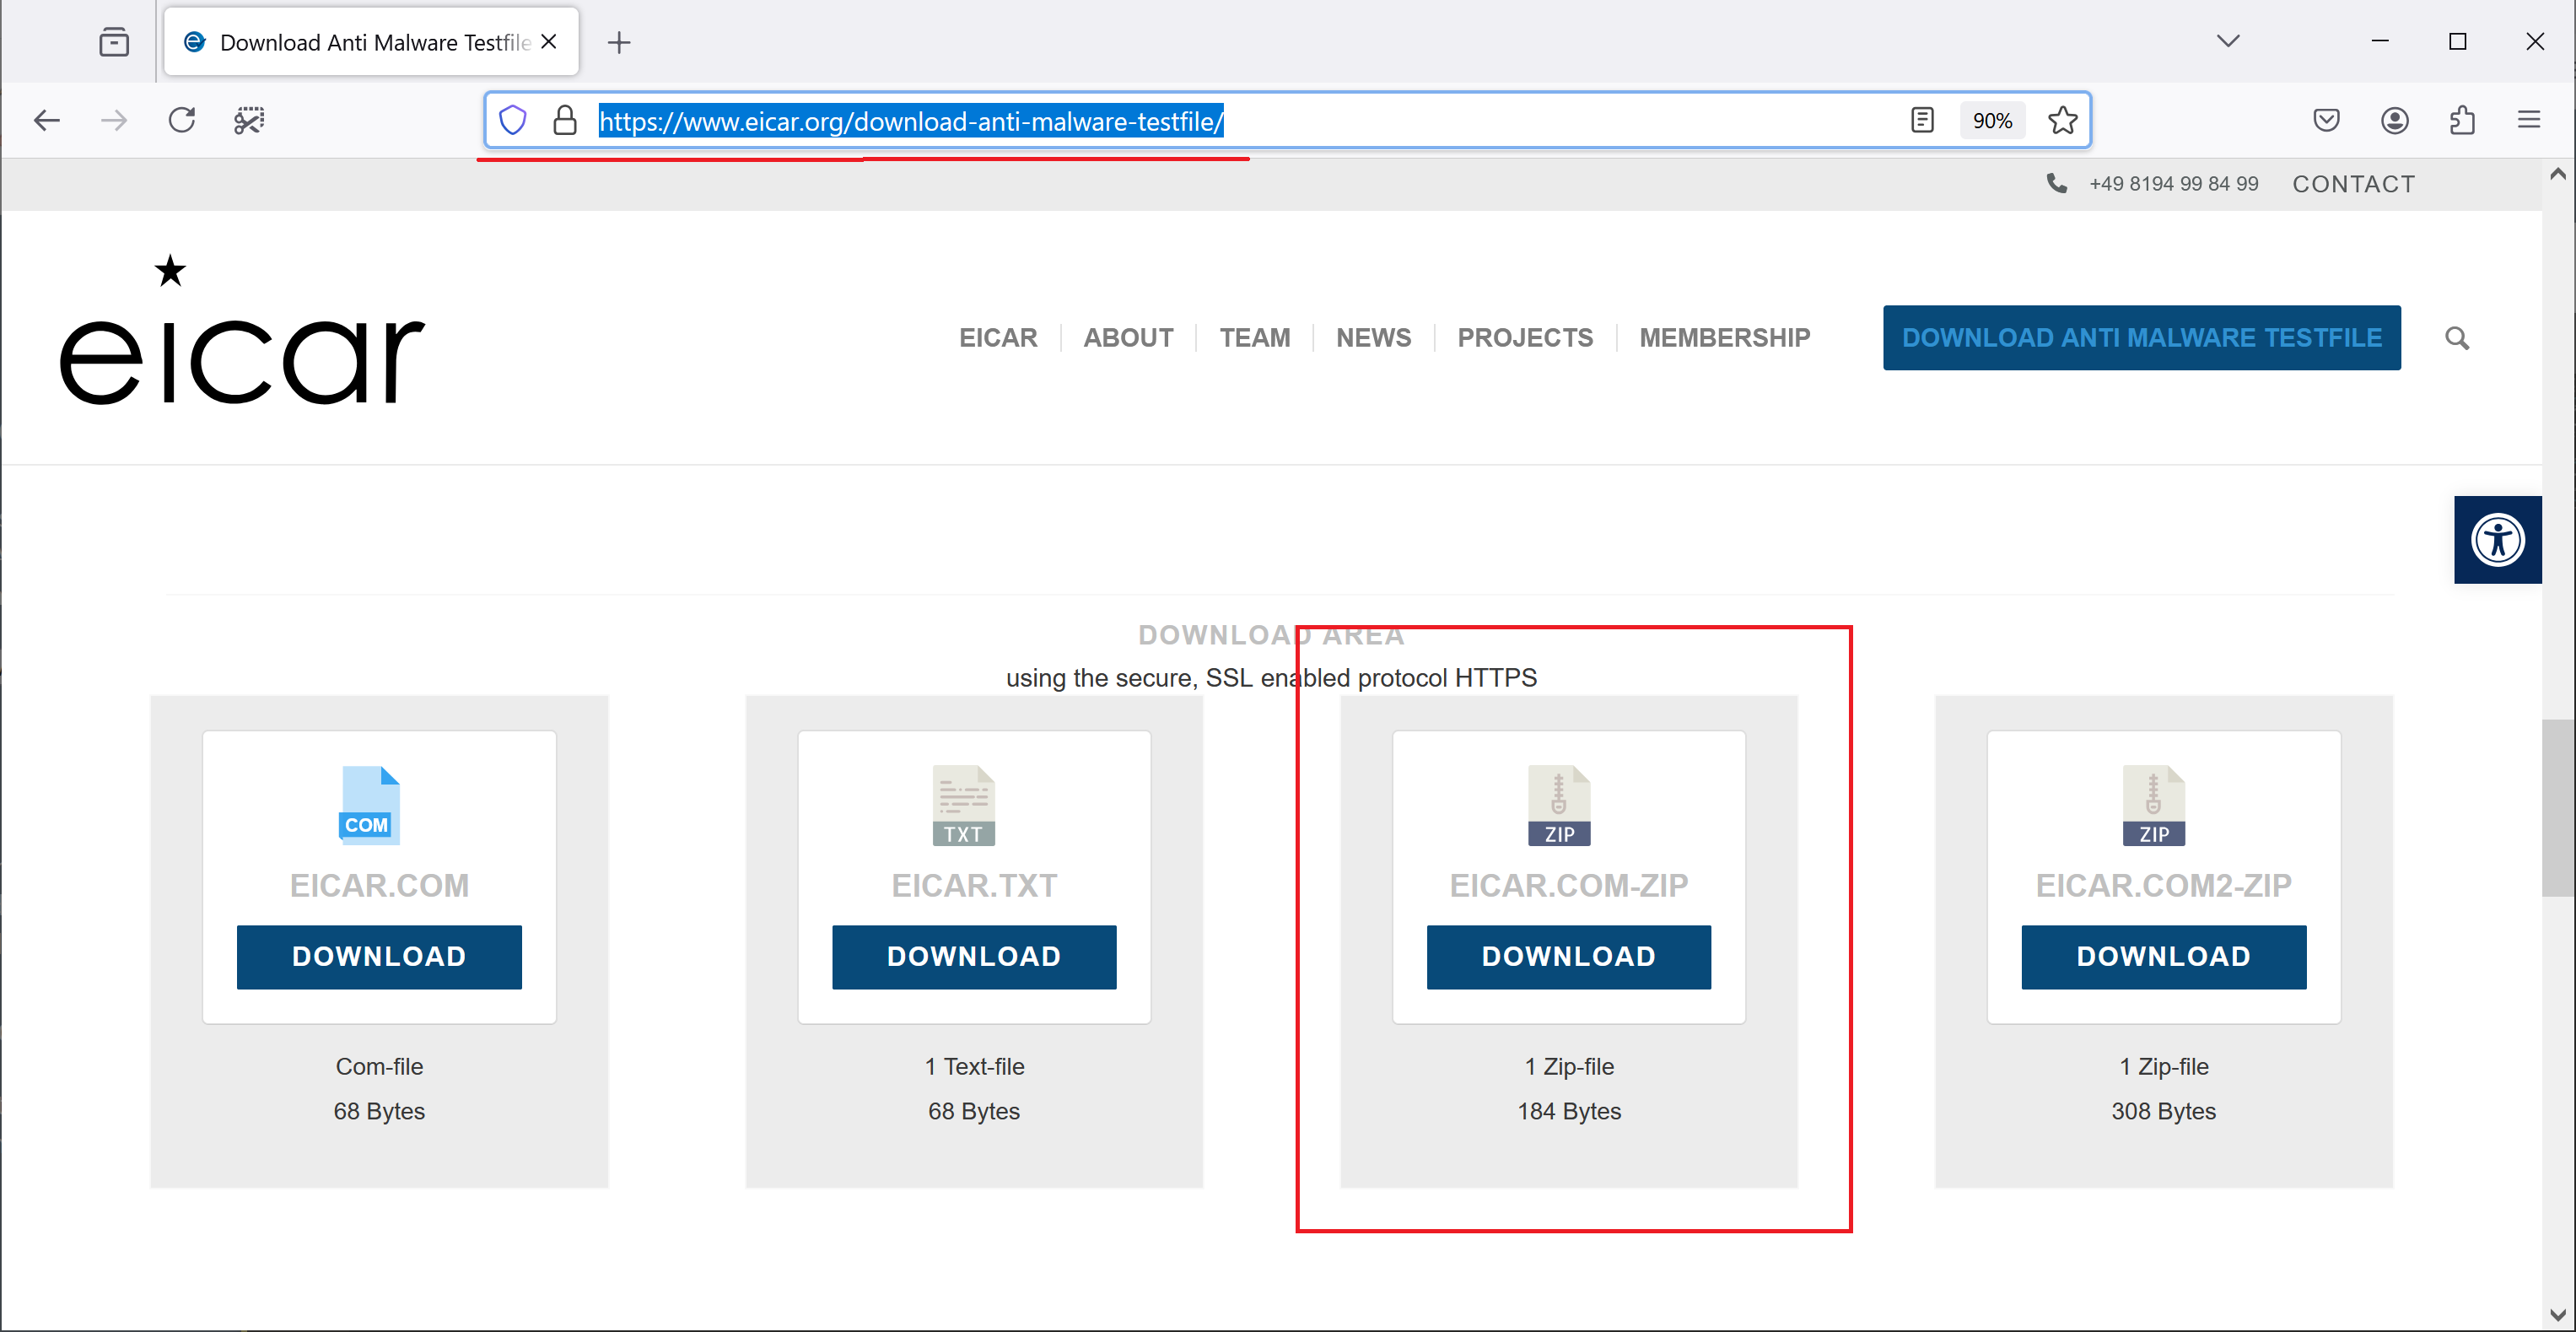This screenshot has width=2576, height=1332.
Task: Click the EICAR.COM2-ZIP title text
Action: coord(2163,885)
